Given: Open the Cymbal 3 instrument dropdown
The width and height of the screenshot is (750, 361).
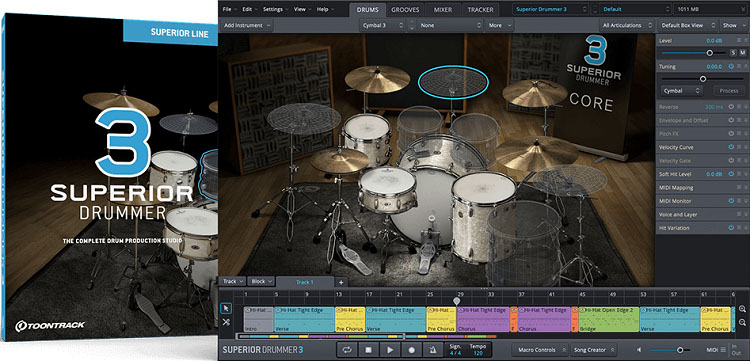Looking at the screenshot, I should (382, 25).
